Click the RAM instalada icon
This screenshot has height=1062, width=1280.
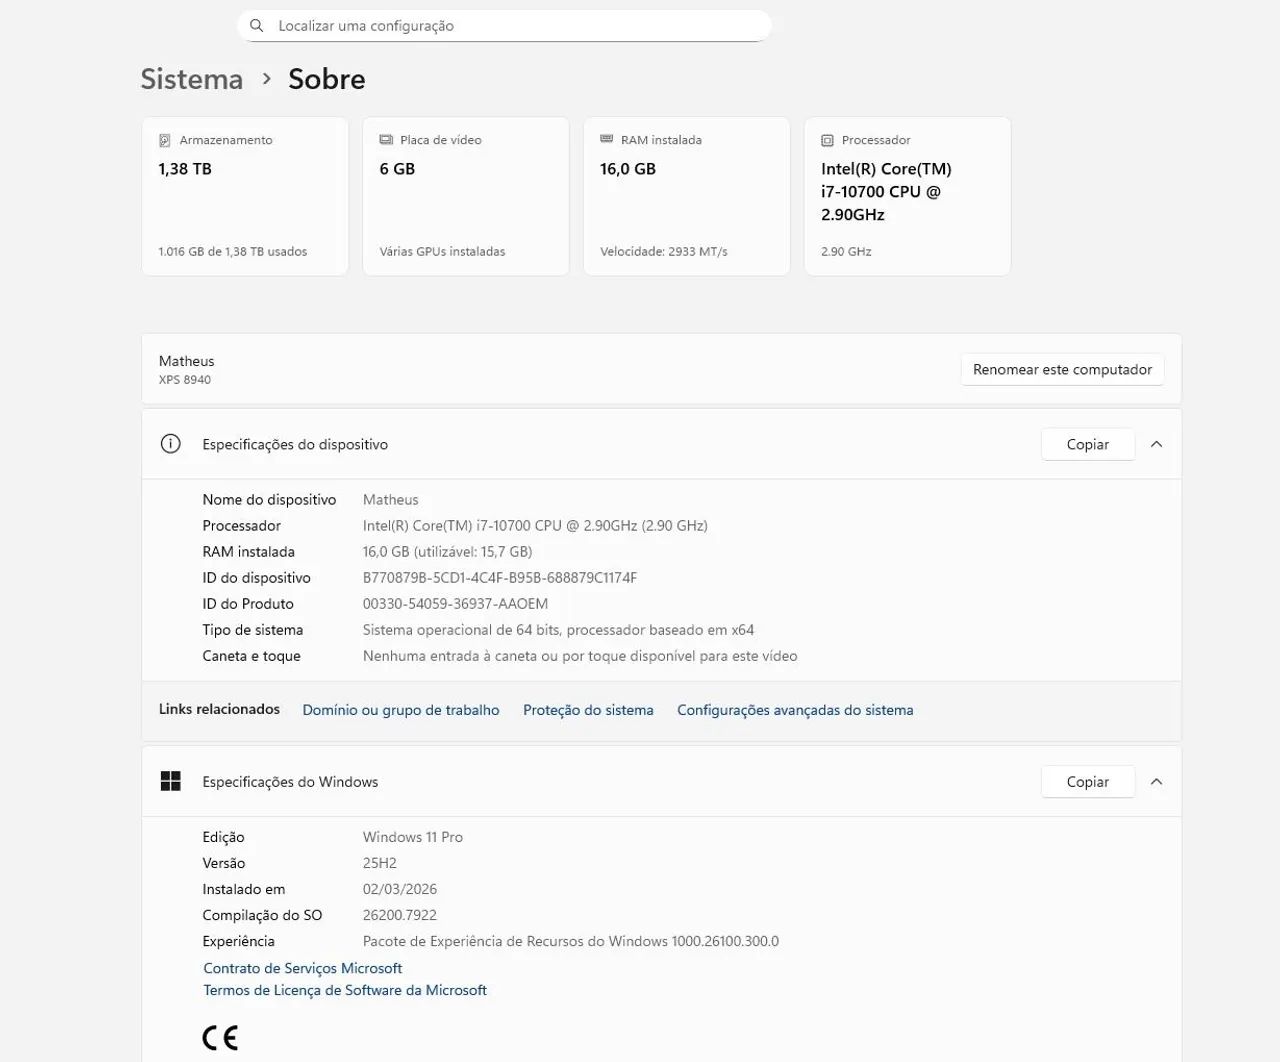pyautogui.click(x=606, y=139)
